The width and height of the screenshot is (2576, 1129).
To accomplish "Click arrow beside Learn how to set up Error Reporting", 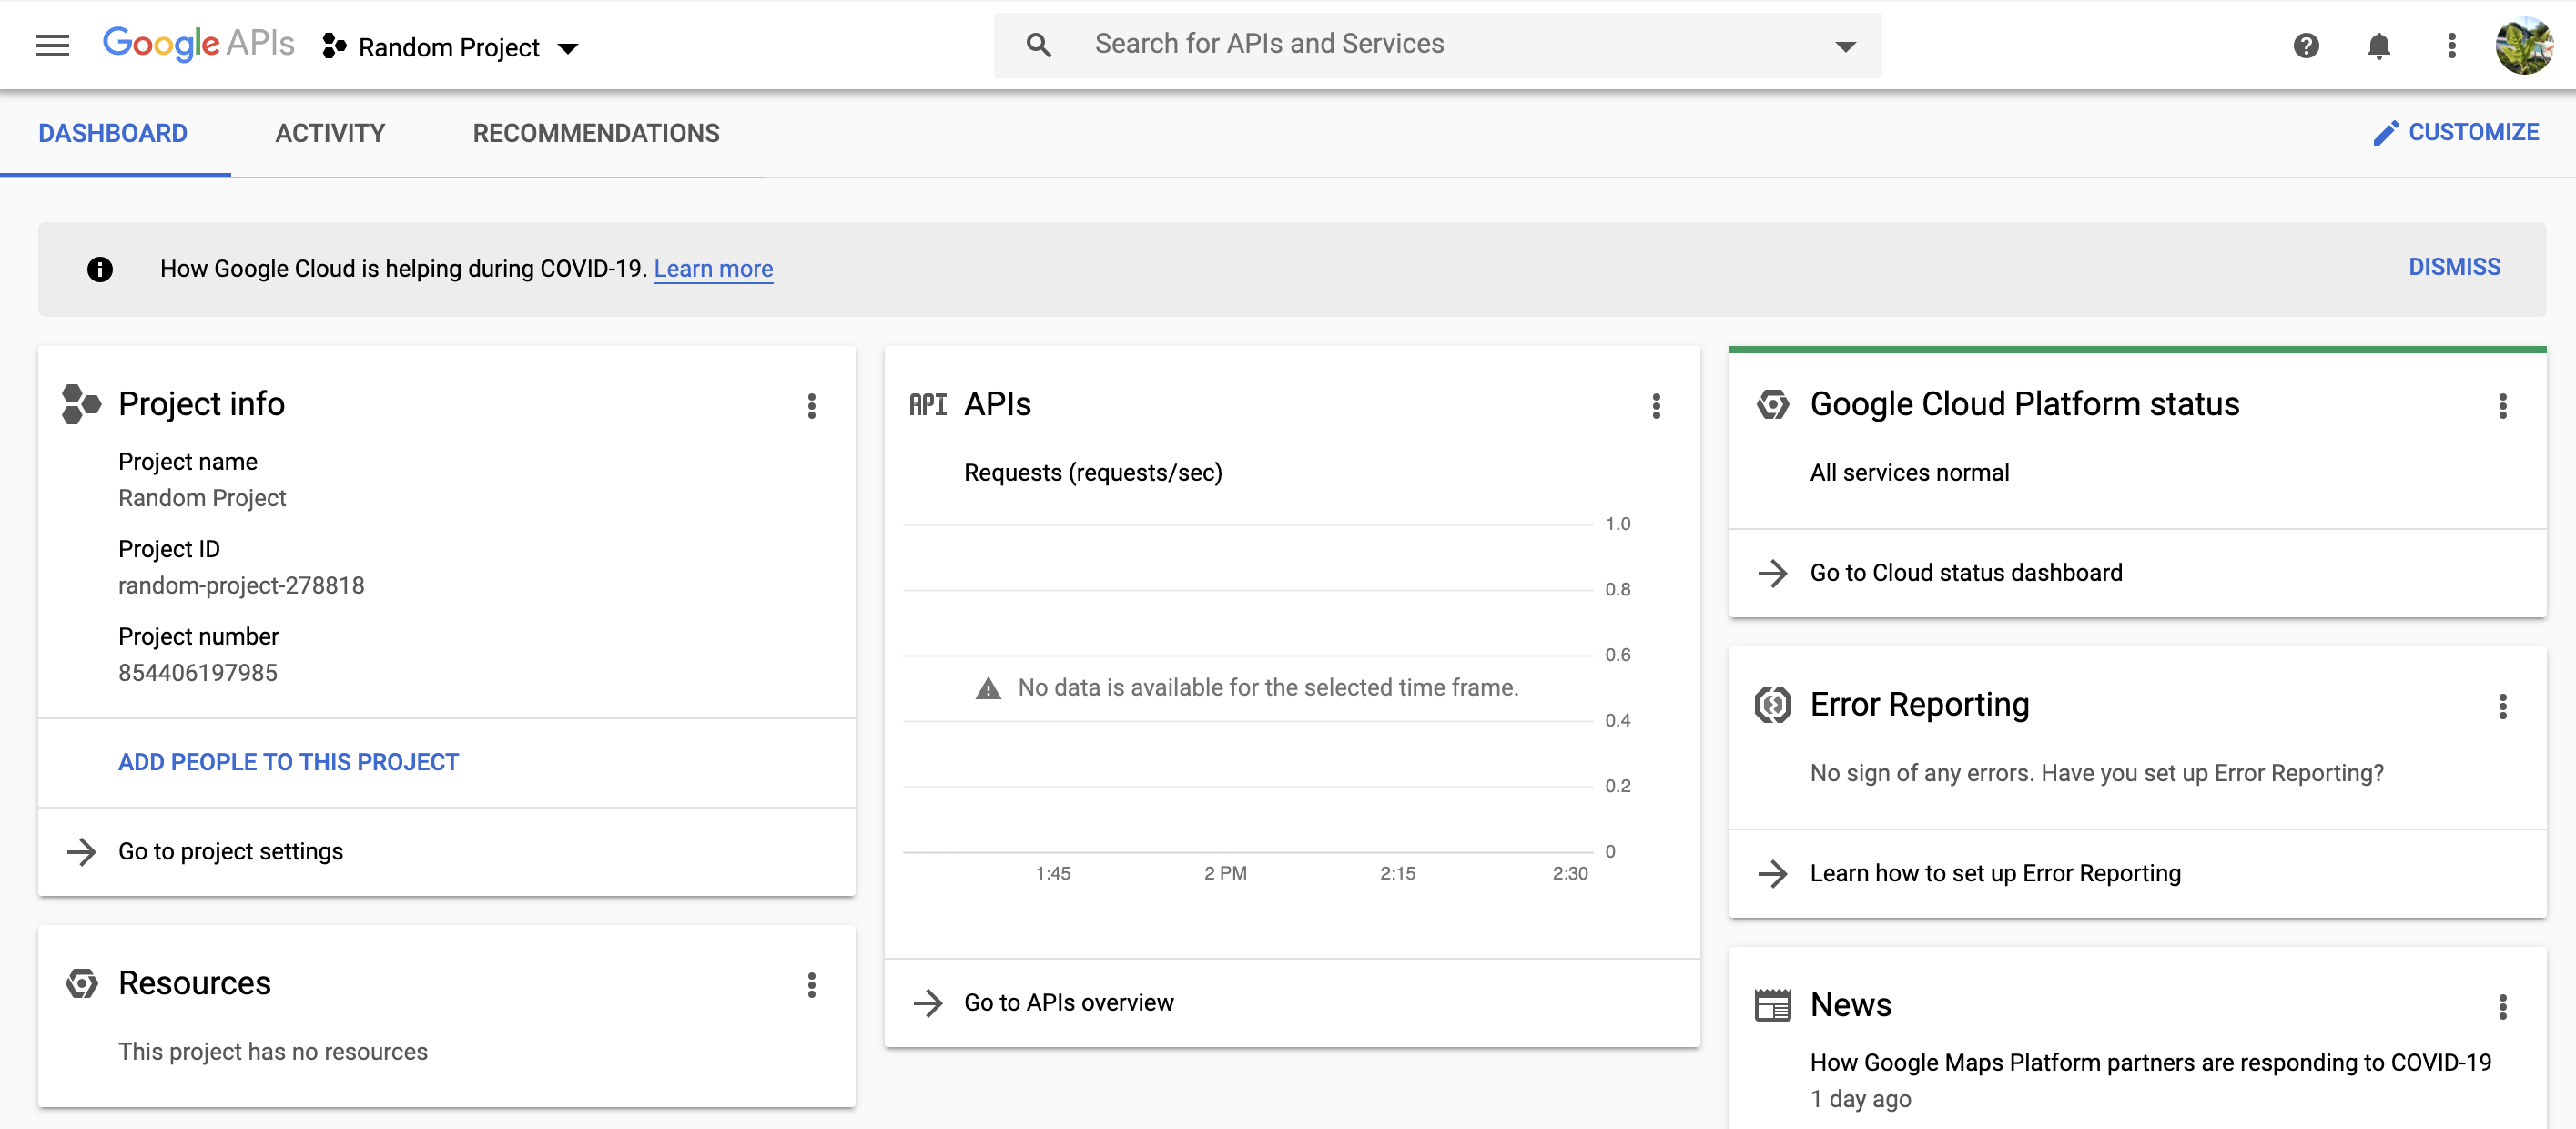I will coord(1772,874).
